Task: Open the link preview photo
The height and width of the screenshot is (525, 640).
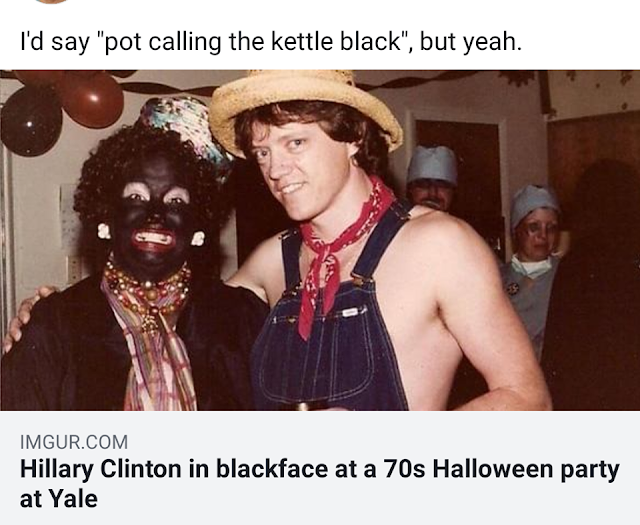Action: pyautogui.click(x=320, y=240)
